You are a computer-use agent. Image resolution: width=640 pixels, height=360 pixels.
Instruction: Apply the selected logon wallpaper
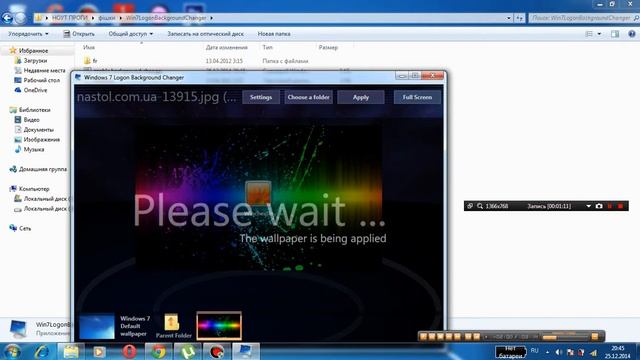coord(361,97)
